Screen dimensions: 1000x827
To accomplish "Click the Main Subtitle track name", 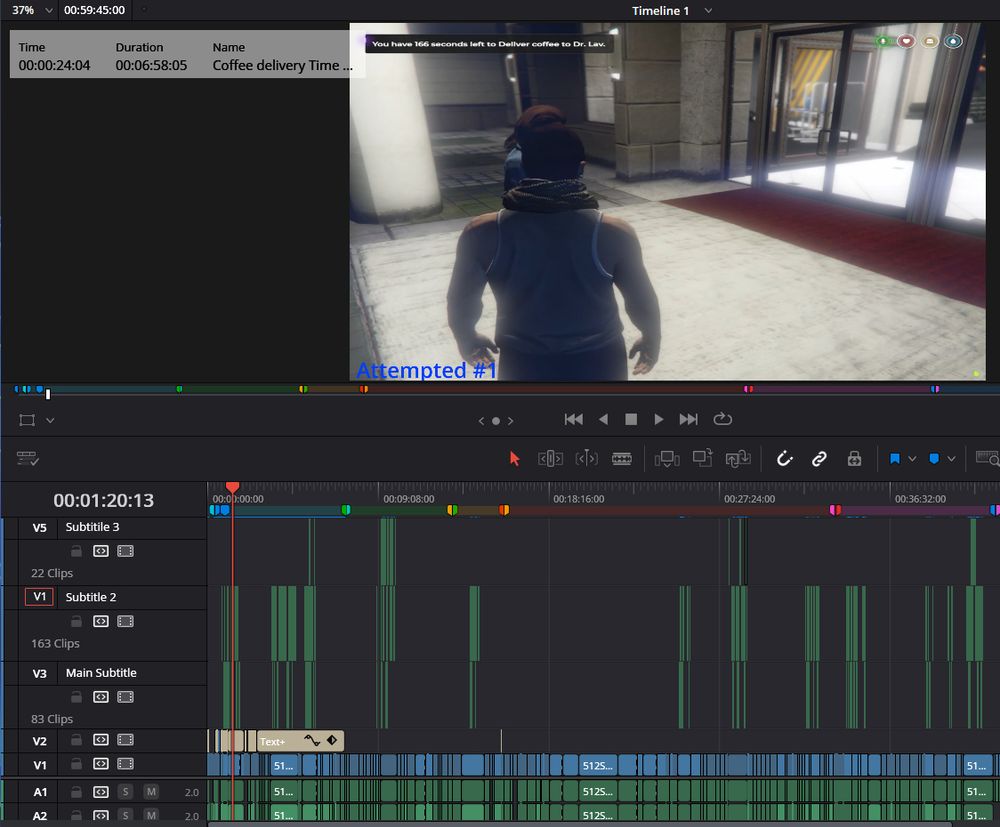I will 101,673.
